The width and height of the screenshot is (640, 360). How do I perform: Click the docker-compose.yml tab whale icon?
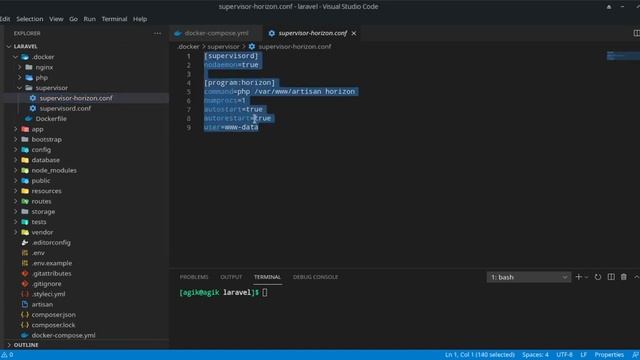[x=178, y=33]
